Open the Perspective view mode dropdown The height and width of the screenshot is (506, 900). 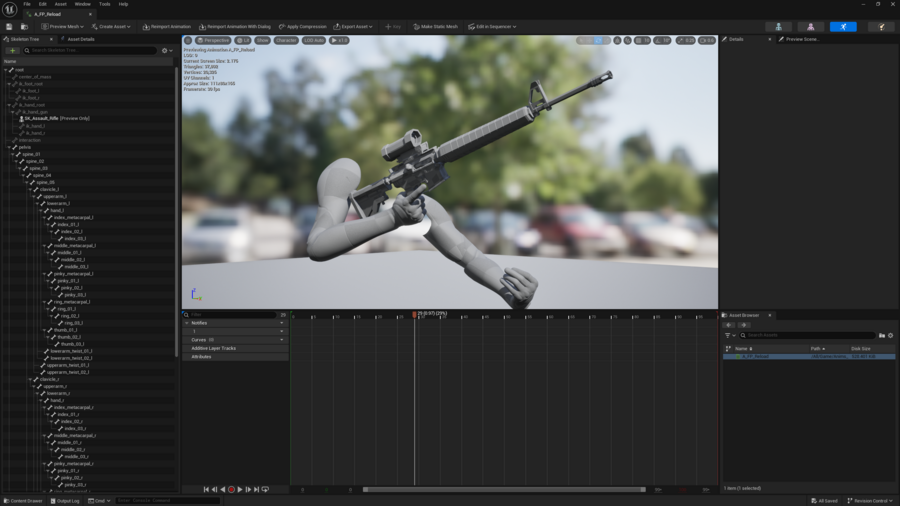[213, 41]
